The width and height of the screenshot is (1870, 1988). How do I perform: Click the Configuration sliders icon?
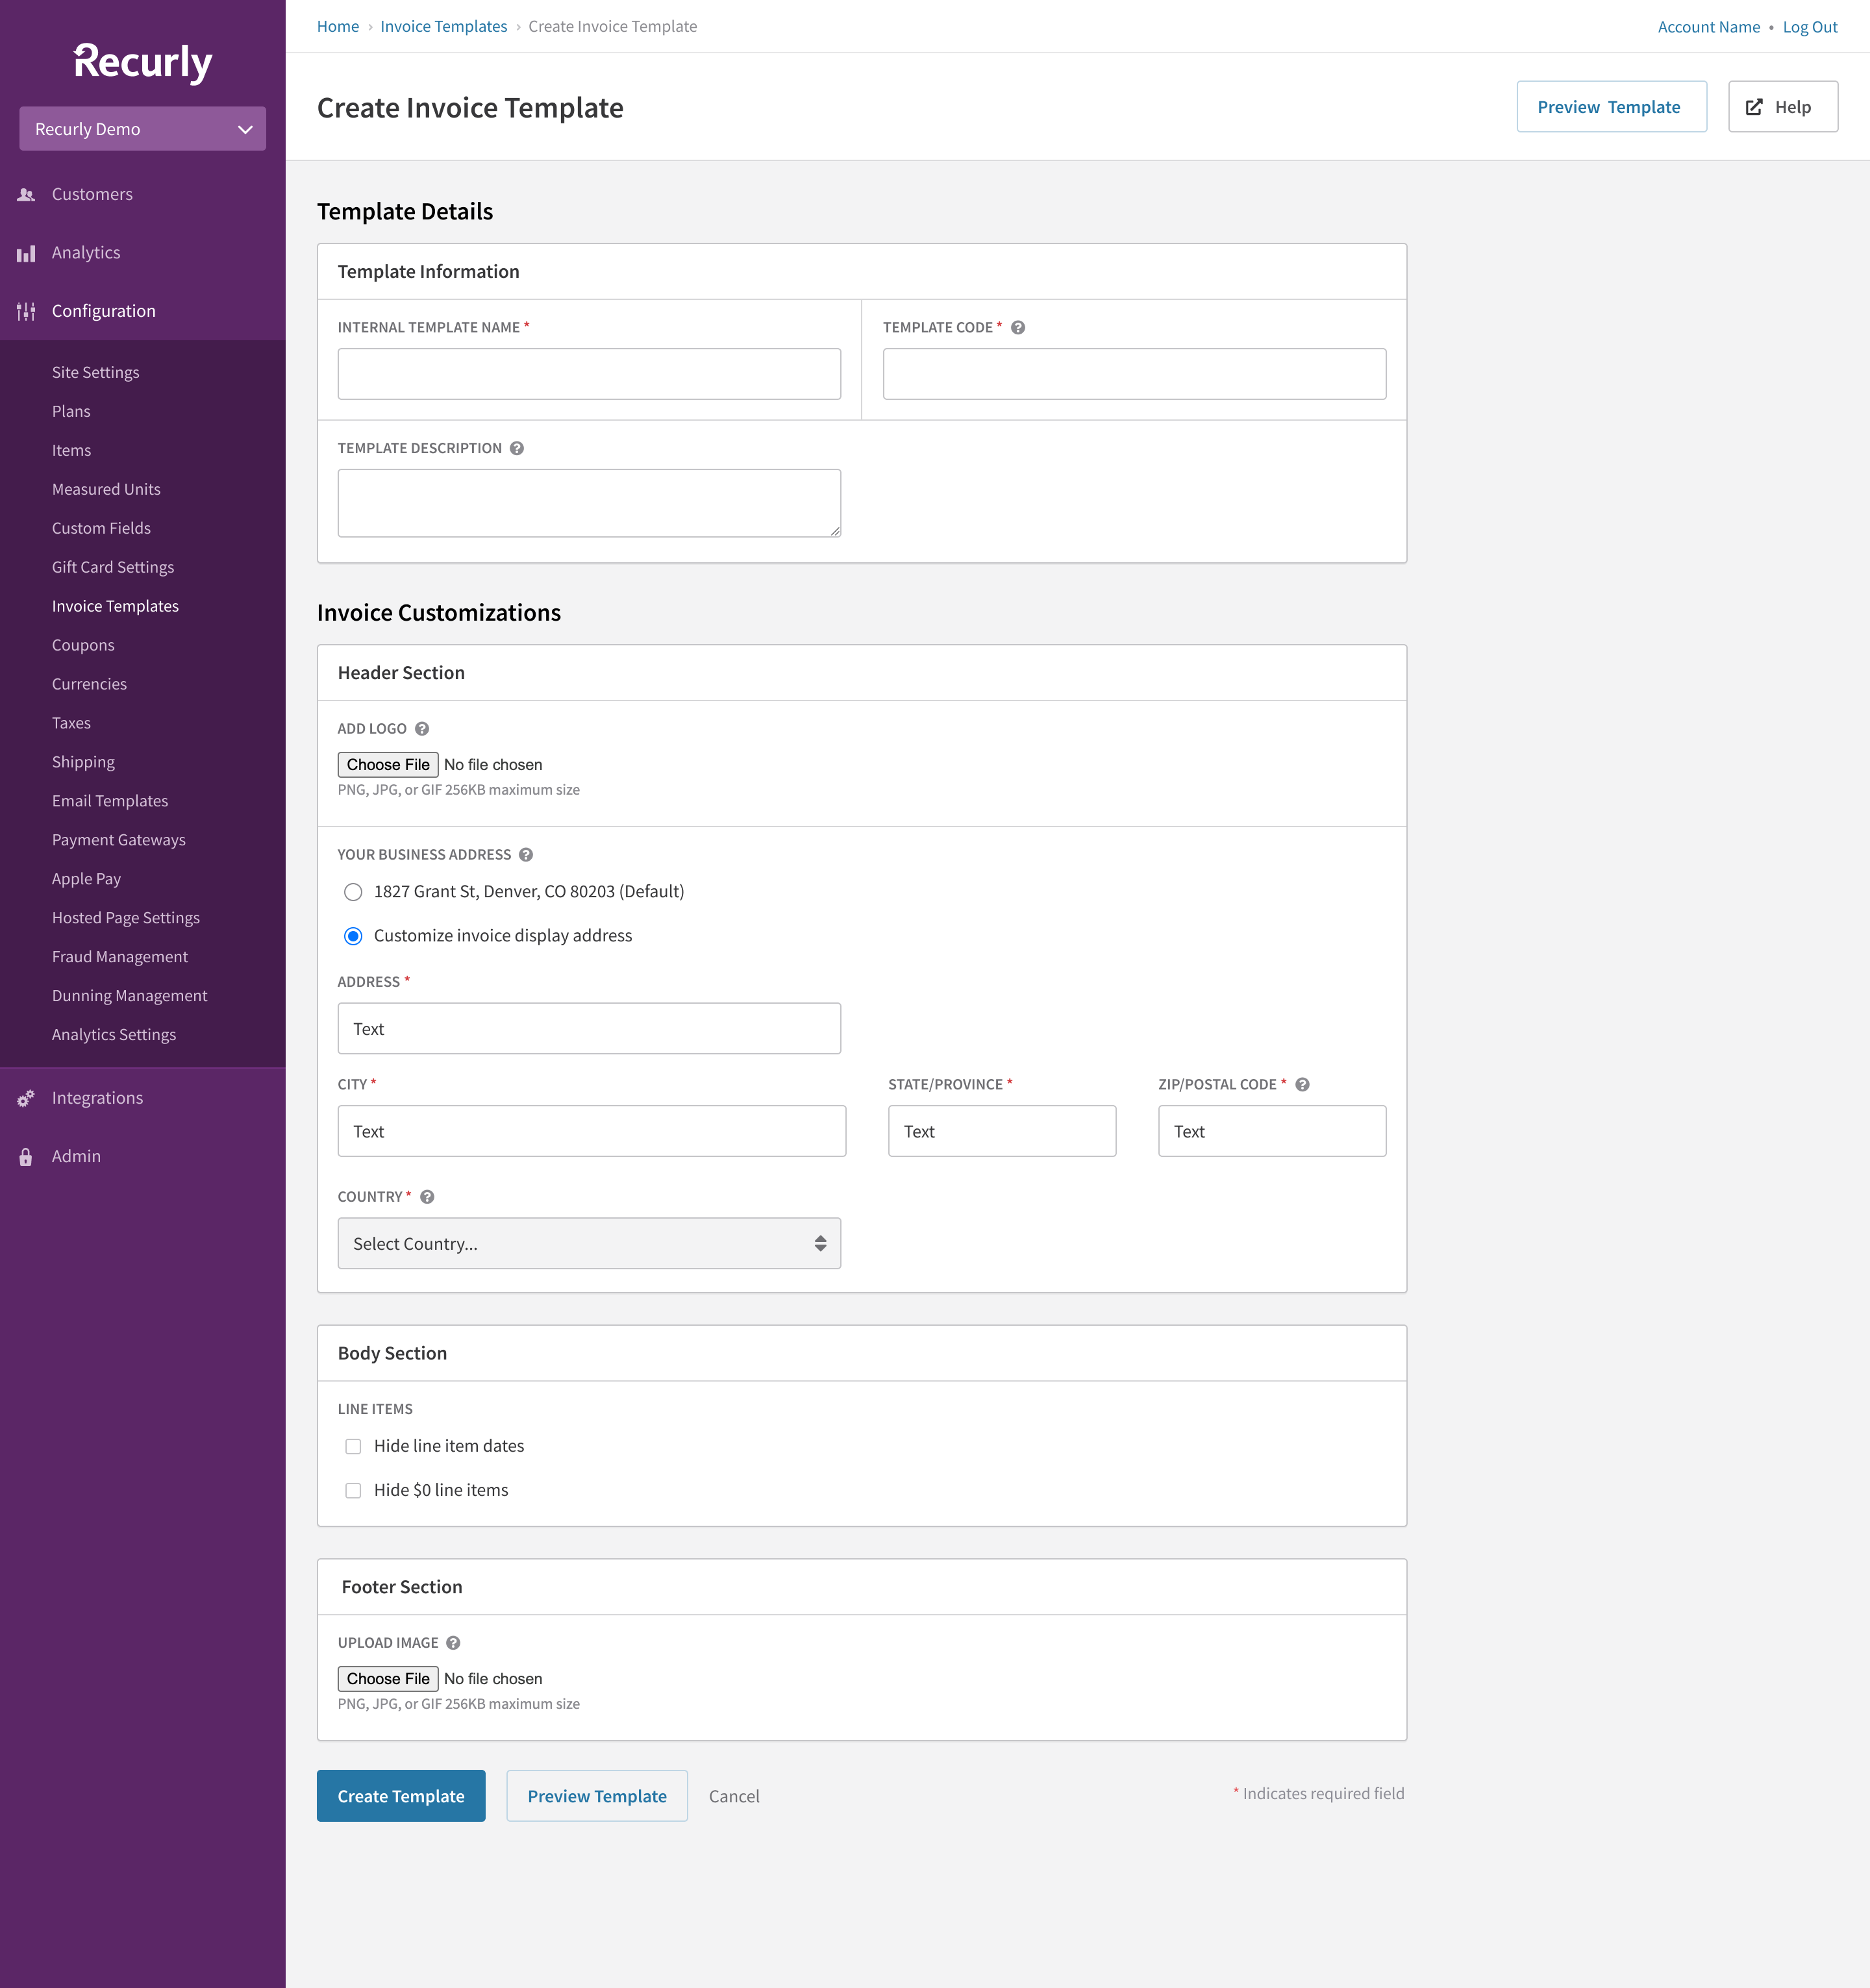pos(25,311)
